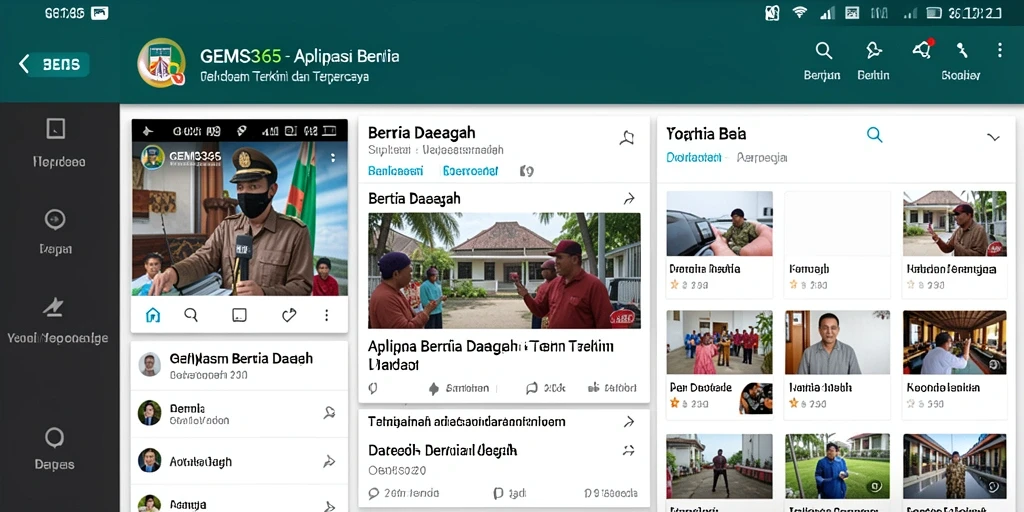Open arrow on the Asanija row
The image size is (1024, 512).
(x=330, y=505)
